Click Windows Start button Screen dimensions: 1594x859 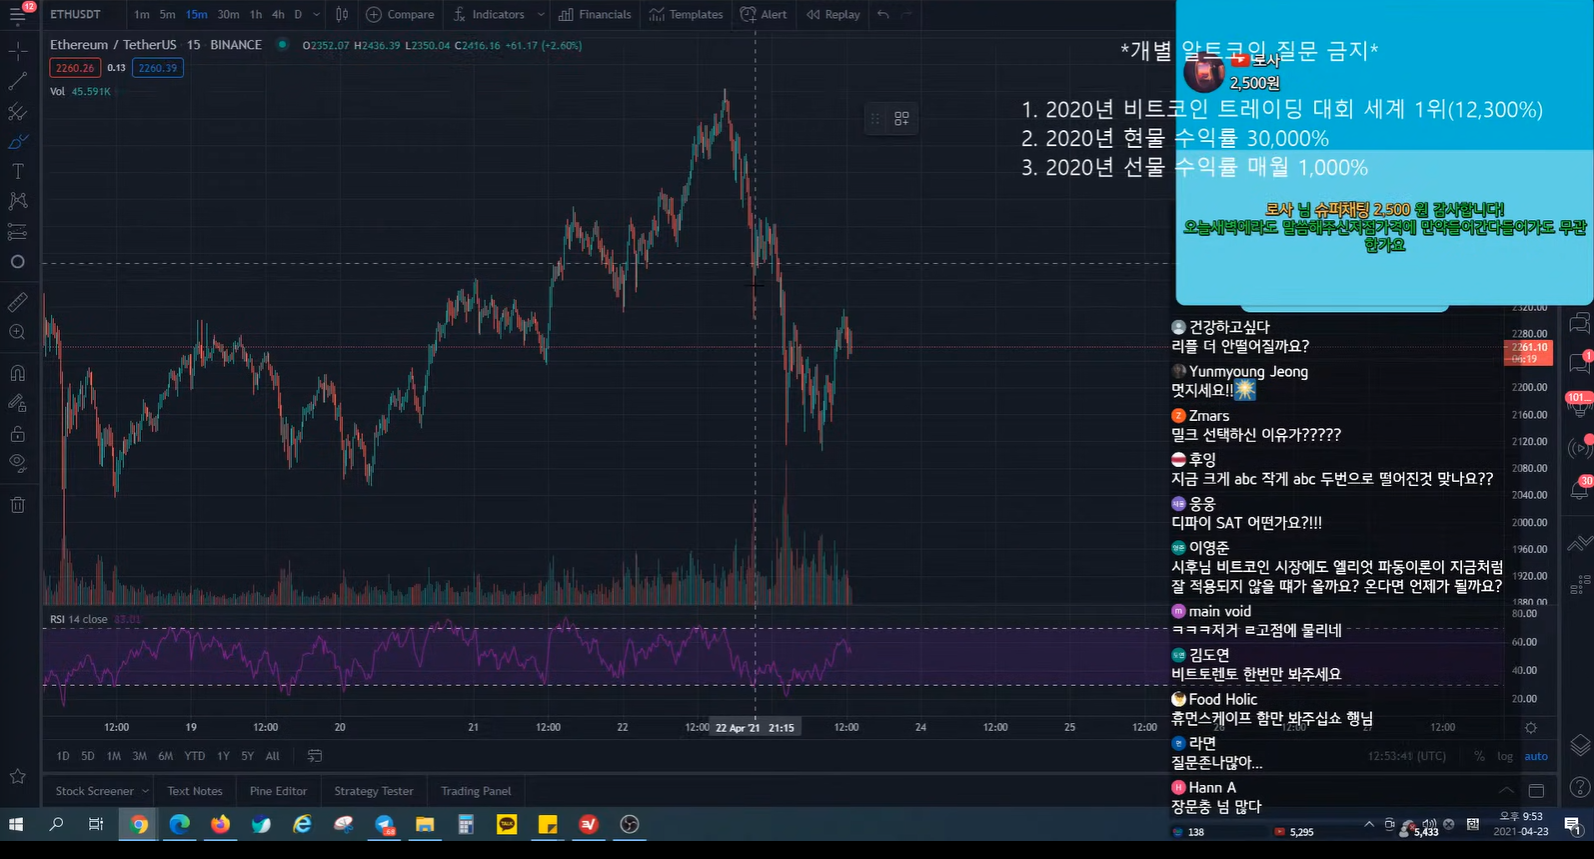pos(16,824)
